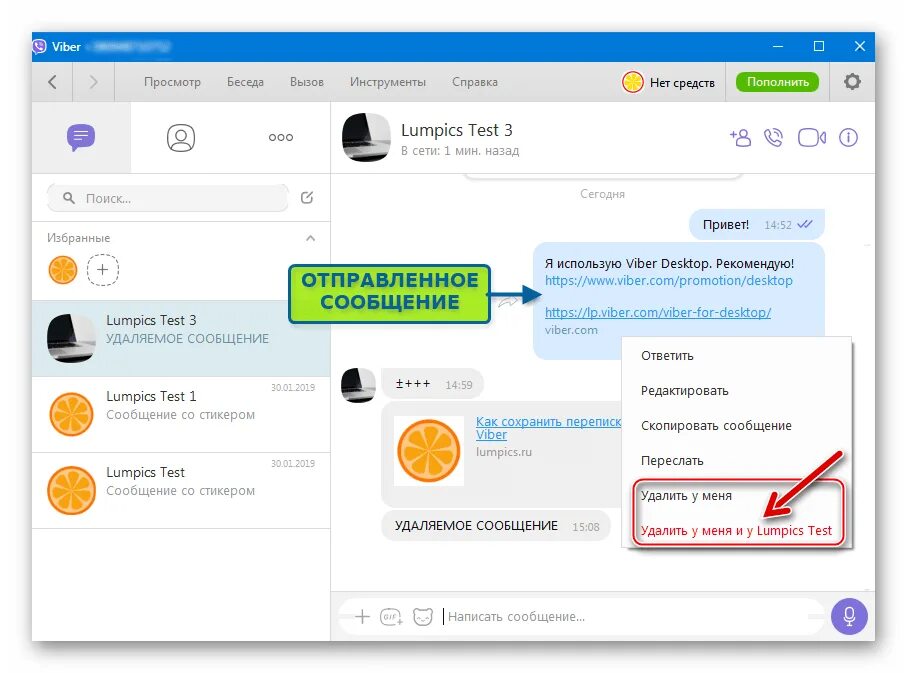This screenshot has width=907, height=673.
Task: Click the forward share icon beside sent message
Action: (x=508, y=301)
